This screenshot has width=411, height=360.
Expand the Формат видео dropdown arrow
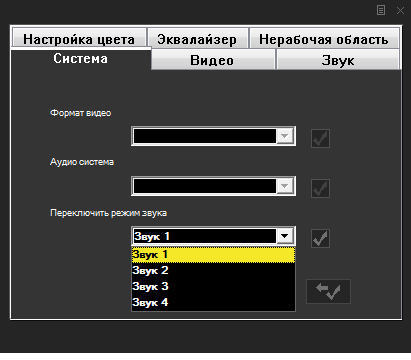click(285, 136)
